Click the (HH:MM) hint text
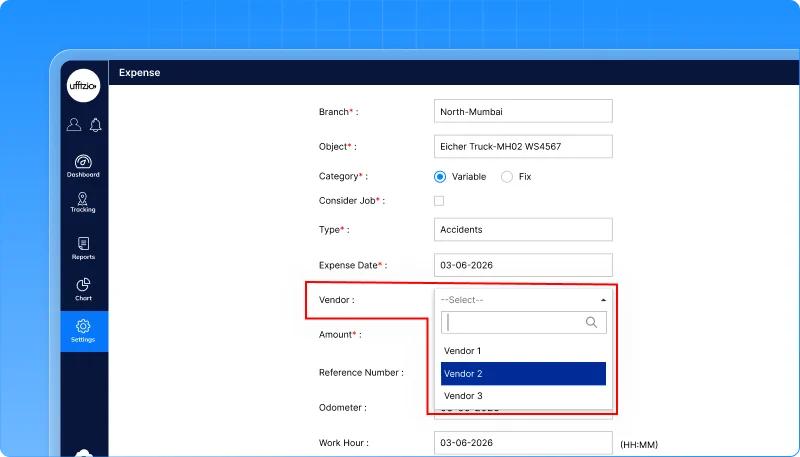The height and width of the screenshot is (457, 800). tap(639, 445)
